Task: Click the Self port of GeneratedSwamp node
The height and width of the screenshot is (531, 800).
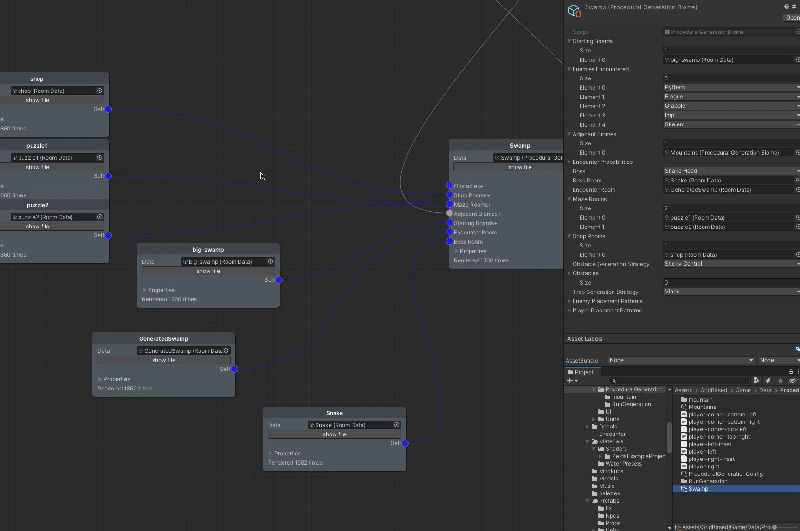Action: 235,369
